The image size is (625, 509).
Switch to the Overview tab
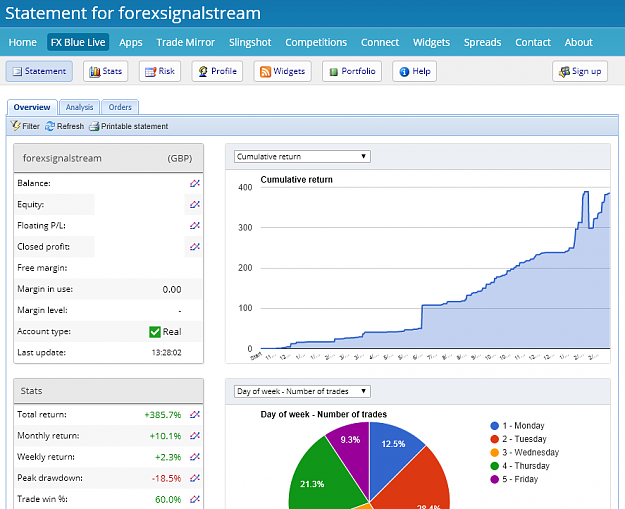click(x=32, y=107)
